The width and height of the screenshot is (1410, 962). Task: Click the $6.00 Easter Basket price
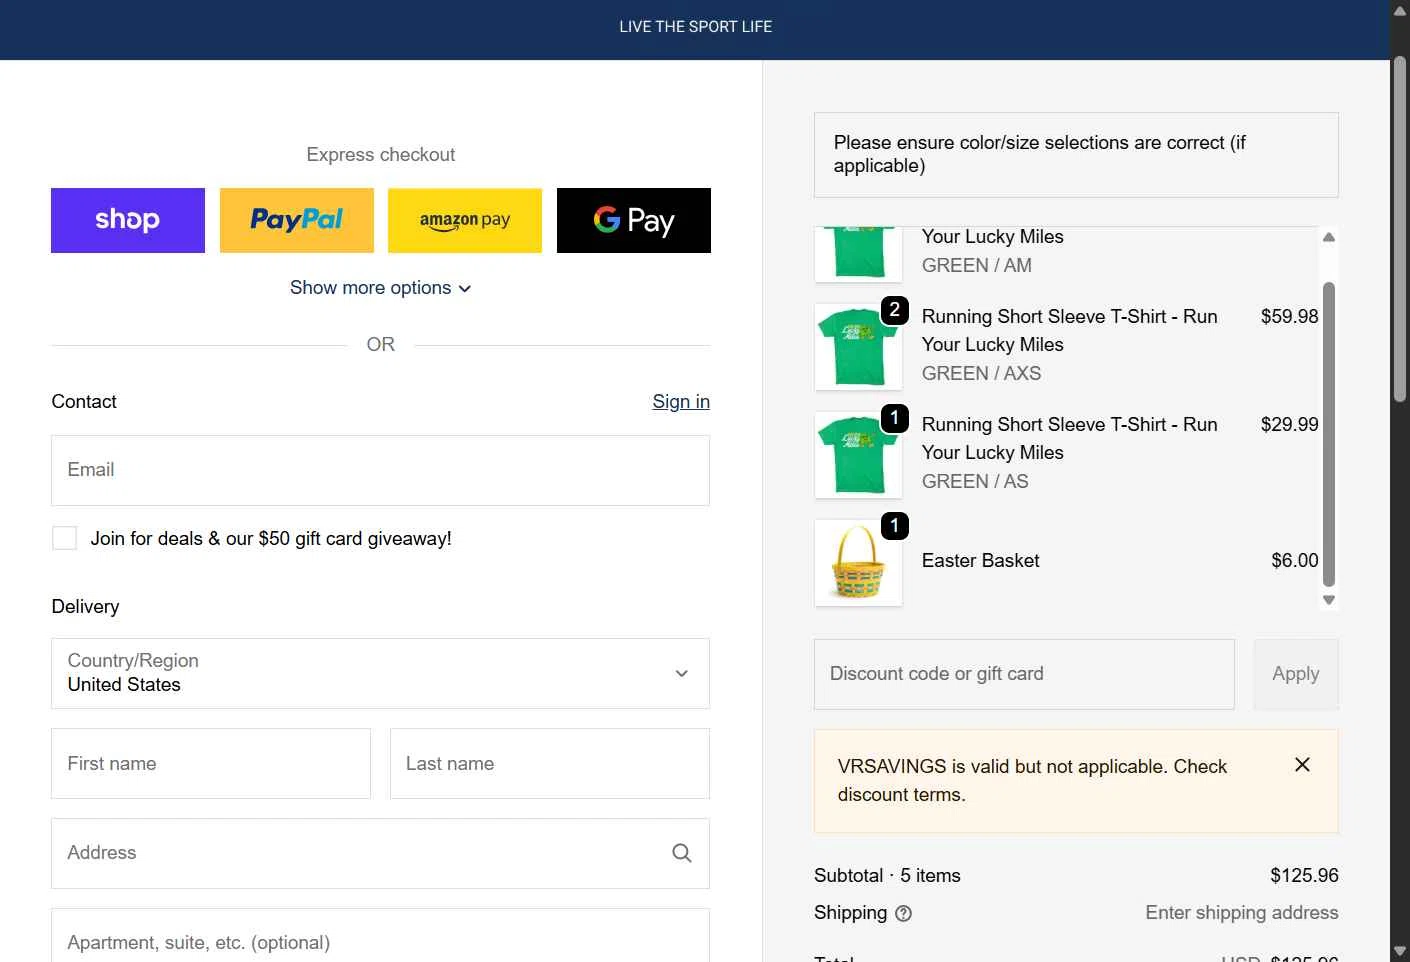tap(1294, 561)
